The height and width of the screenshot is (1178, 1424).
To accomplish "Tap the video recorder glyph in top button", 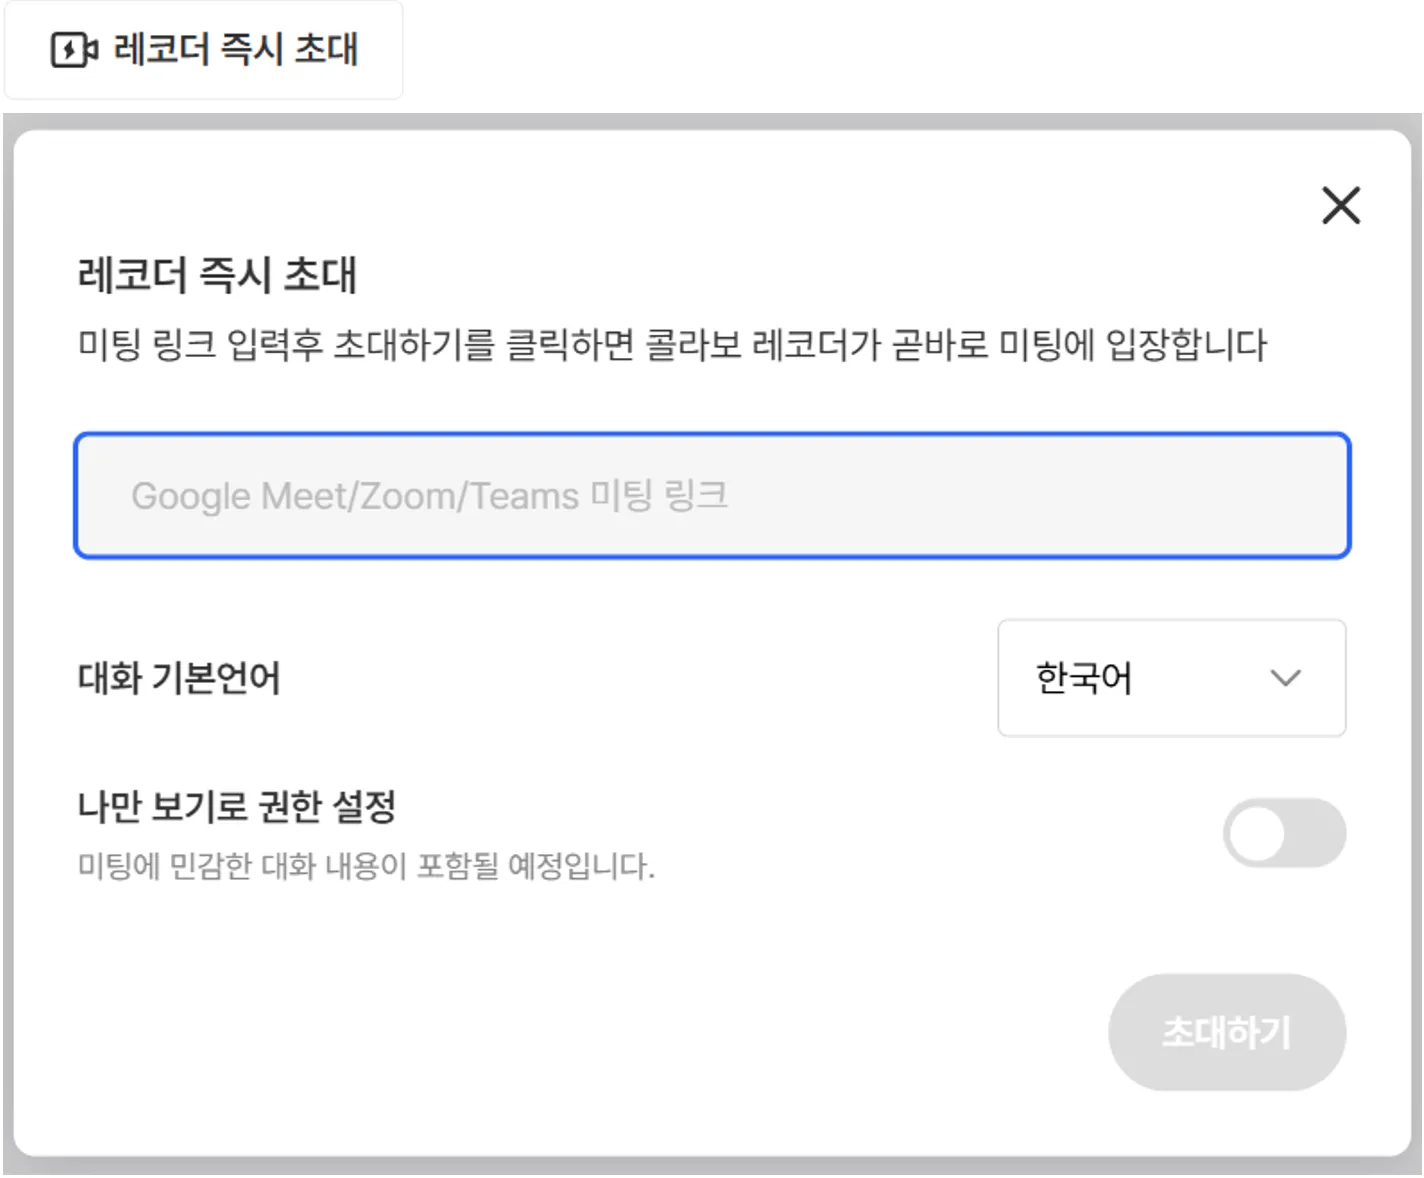I will point(74,49).
